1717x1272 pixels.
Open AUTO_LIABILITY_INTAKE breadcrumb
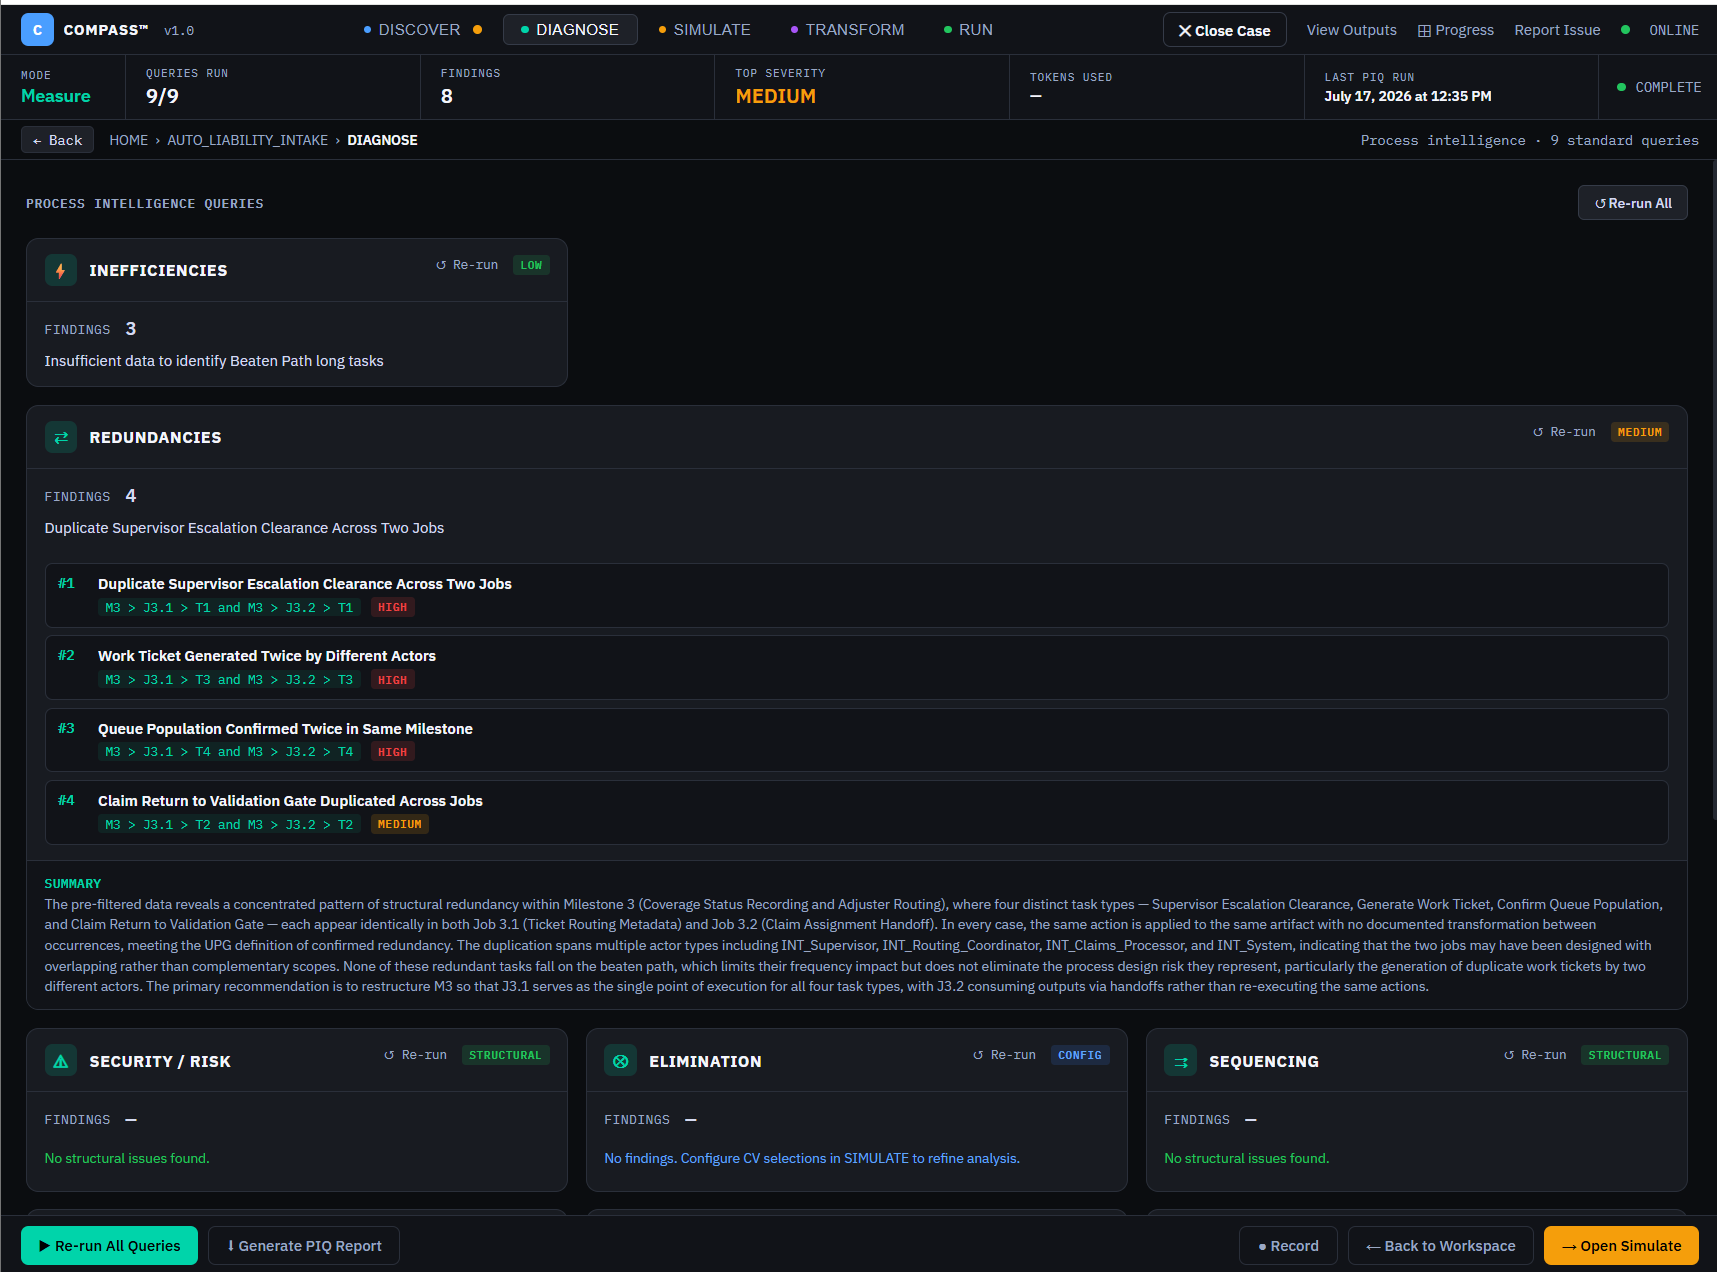point(247,140)
